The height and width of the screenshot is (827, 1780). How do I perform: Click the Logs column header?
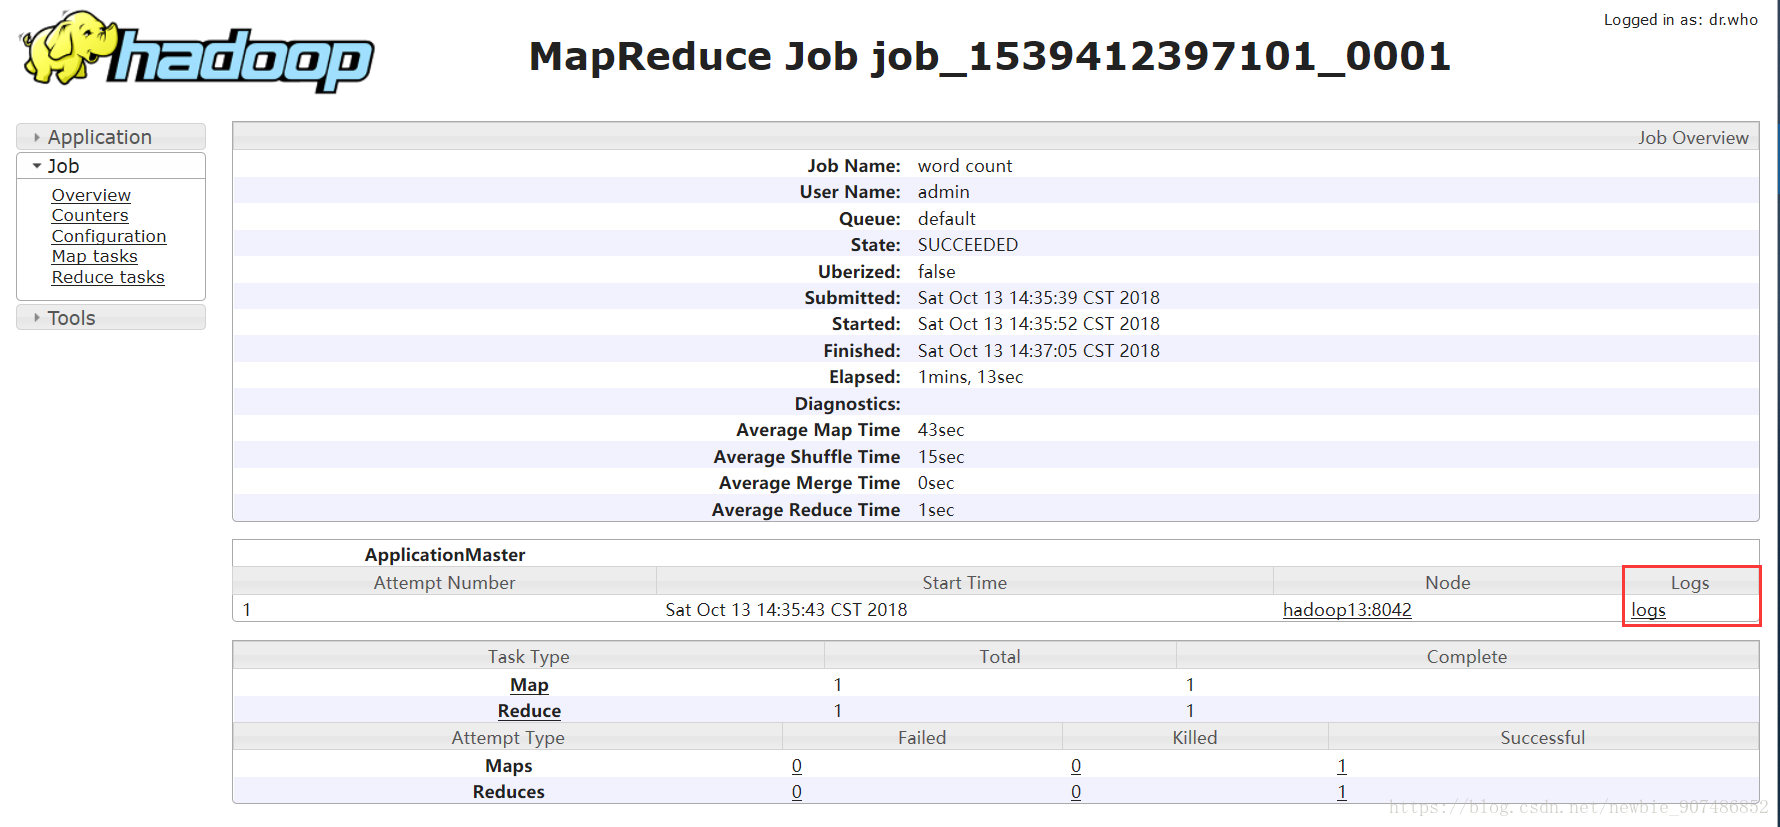pyautogui.click(x=1690, y=582)
